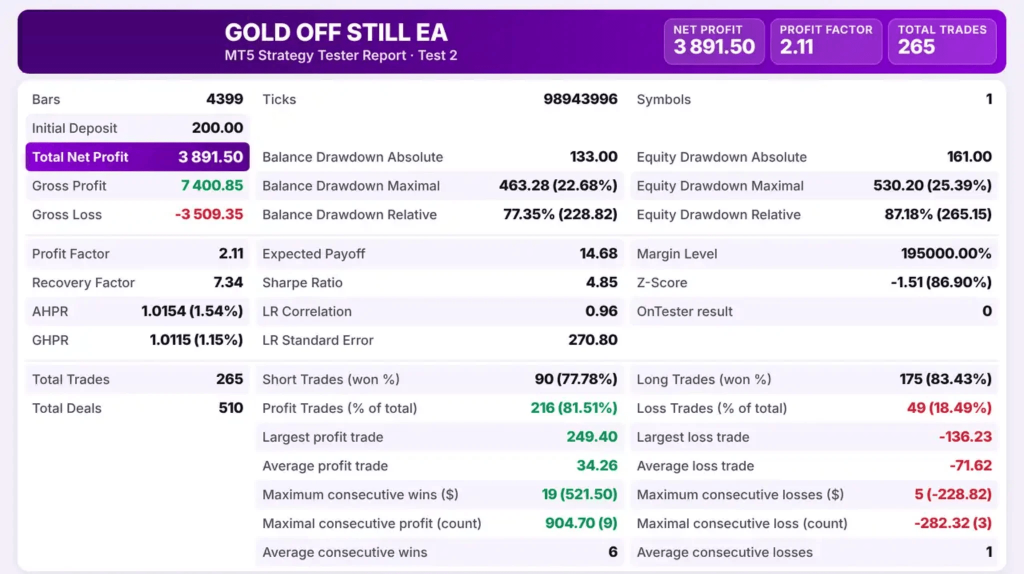Select Short Trades value 90 (77.78%)
The width and height of the screenshot is (1024, 574).
pos(575,379)
